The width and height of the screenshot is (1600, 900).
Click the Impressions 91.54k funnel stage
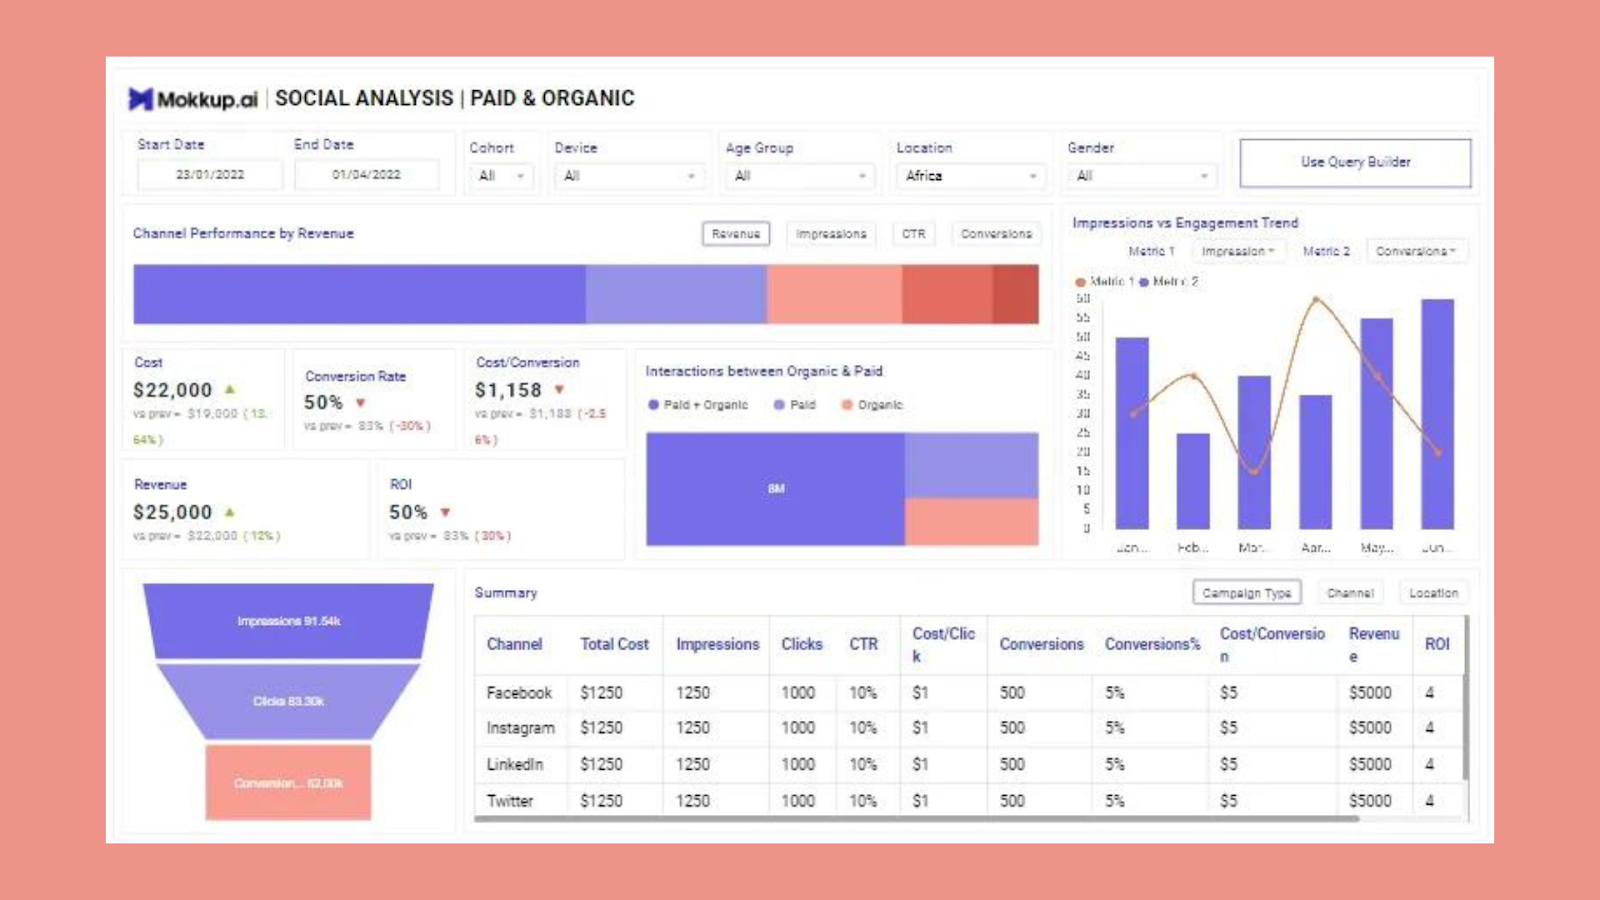coord(288,621)
